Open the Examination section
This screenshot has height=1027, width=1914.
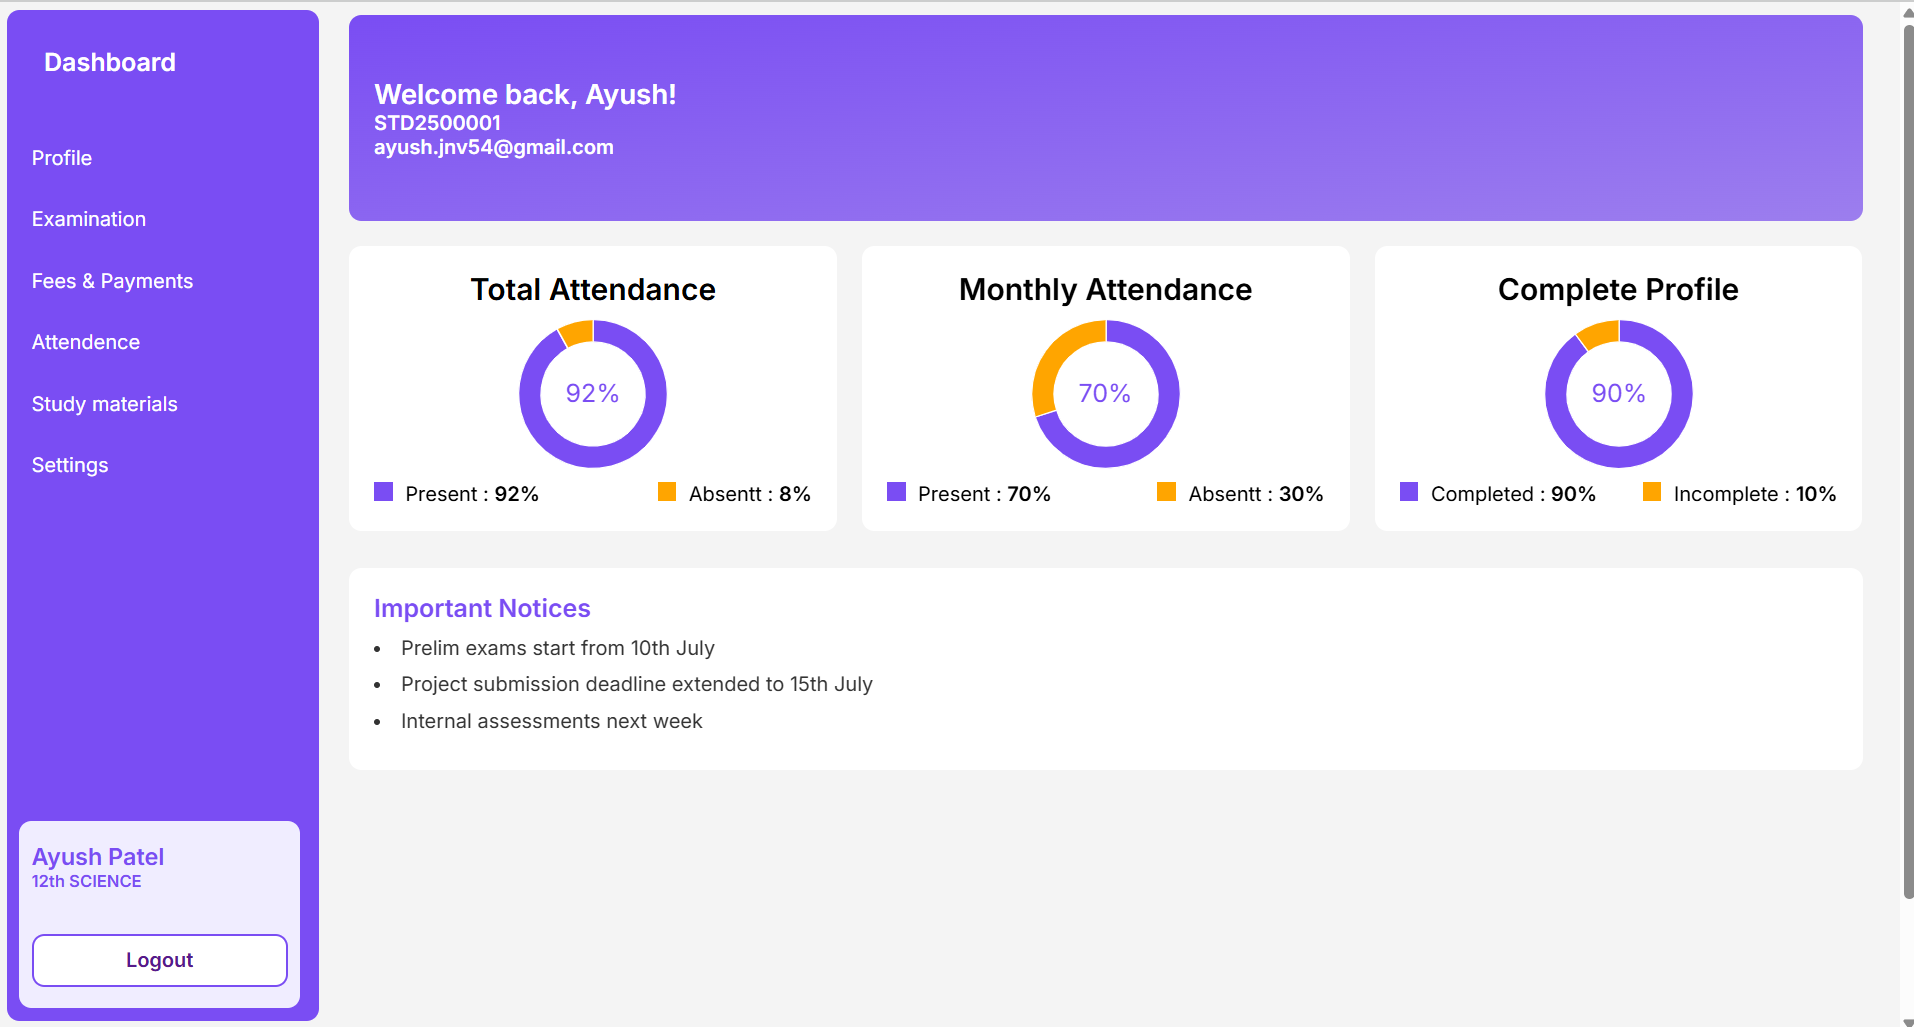[x=88, y=218]
